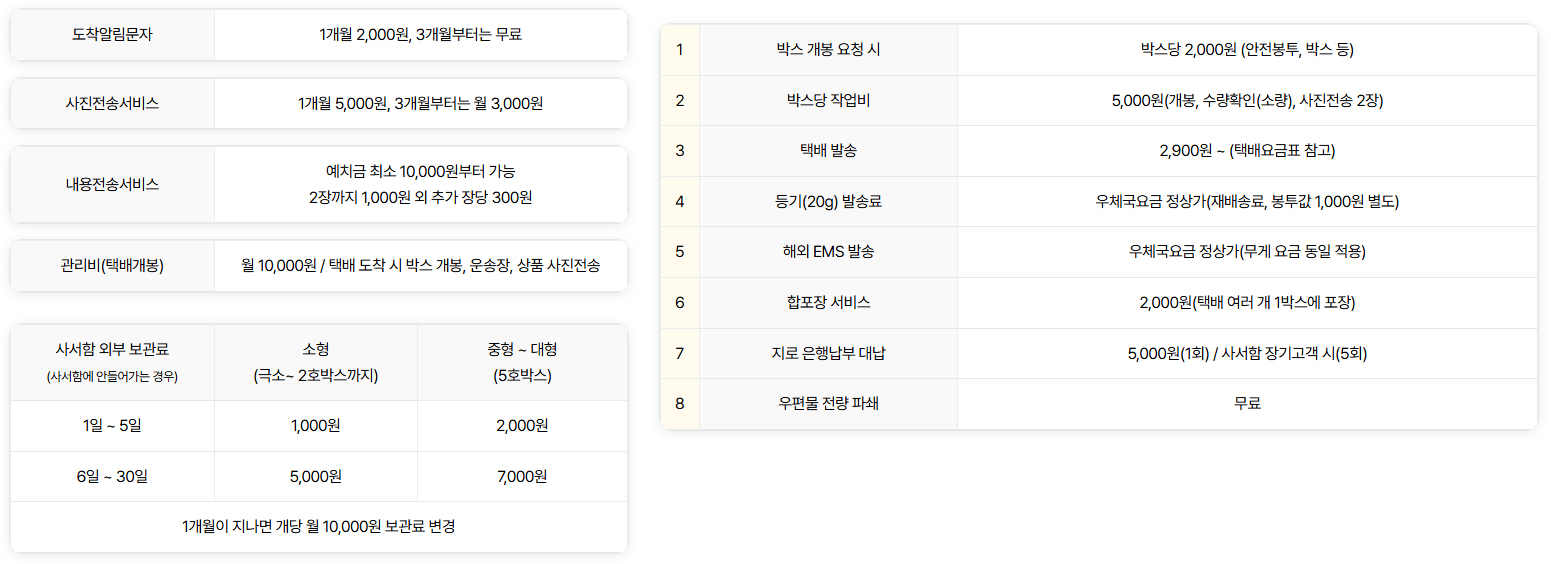The image size is (1551, 564).
Task: Click row number 2 cell
Action: click(x=680, y=100)
